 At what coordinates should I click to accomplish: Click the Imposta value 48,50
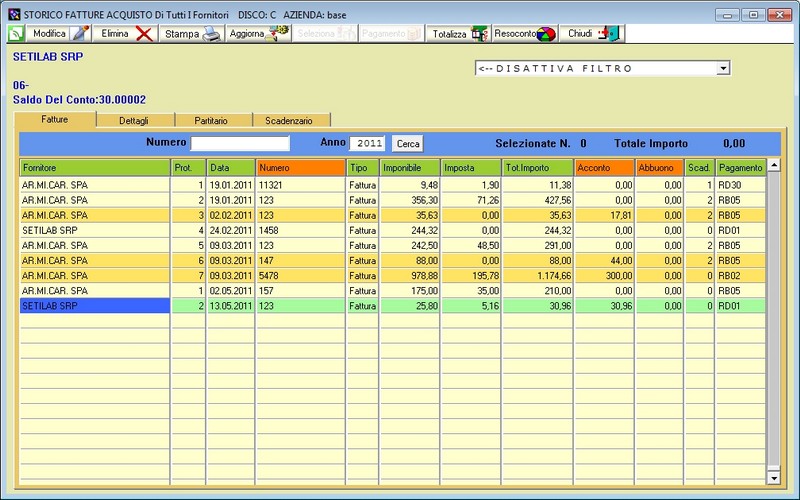471,246
